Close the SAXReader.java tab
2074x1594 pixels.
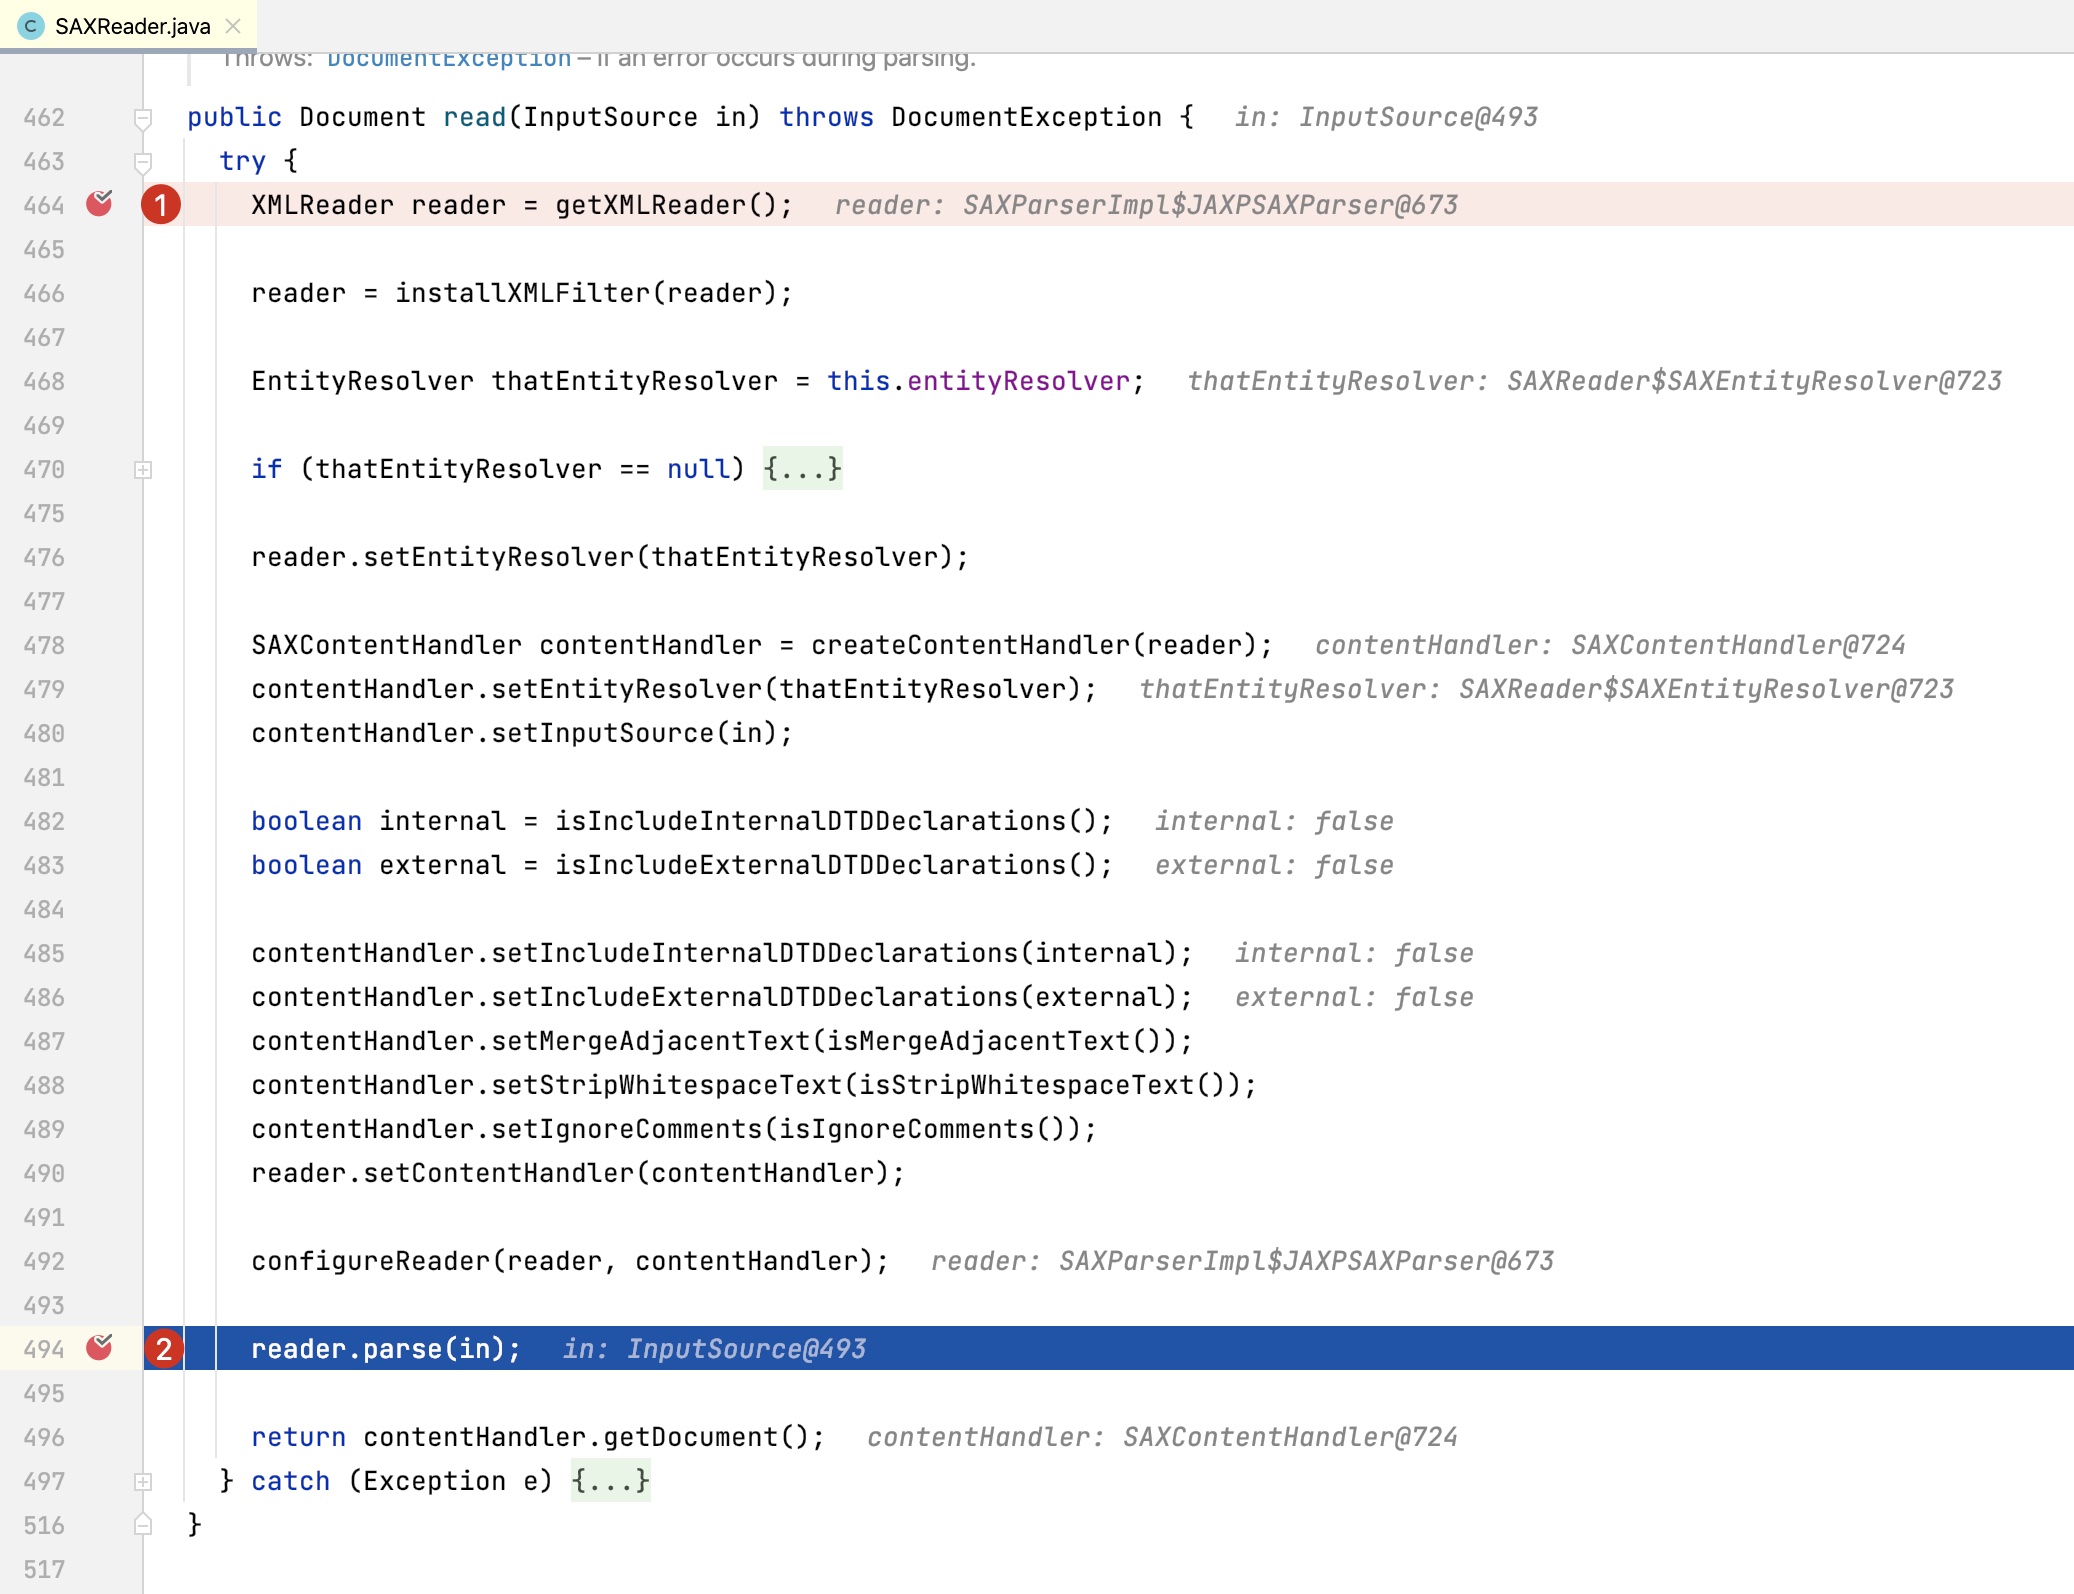coord(233,26)
